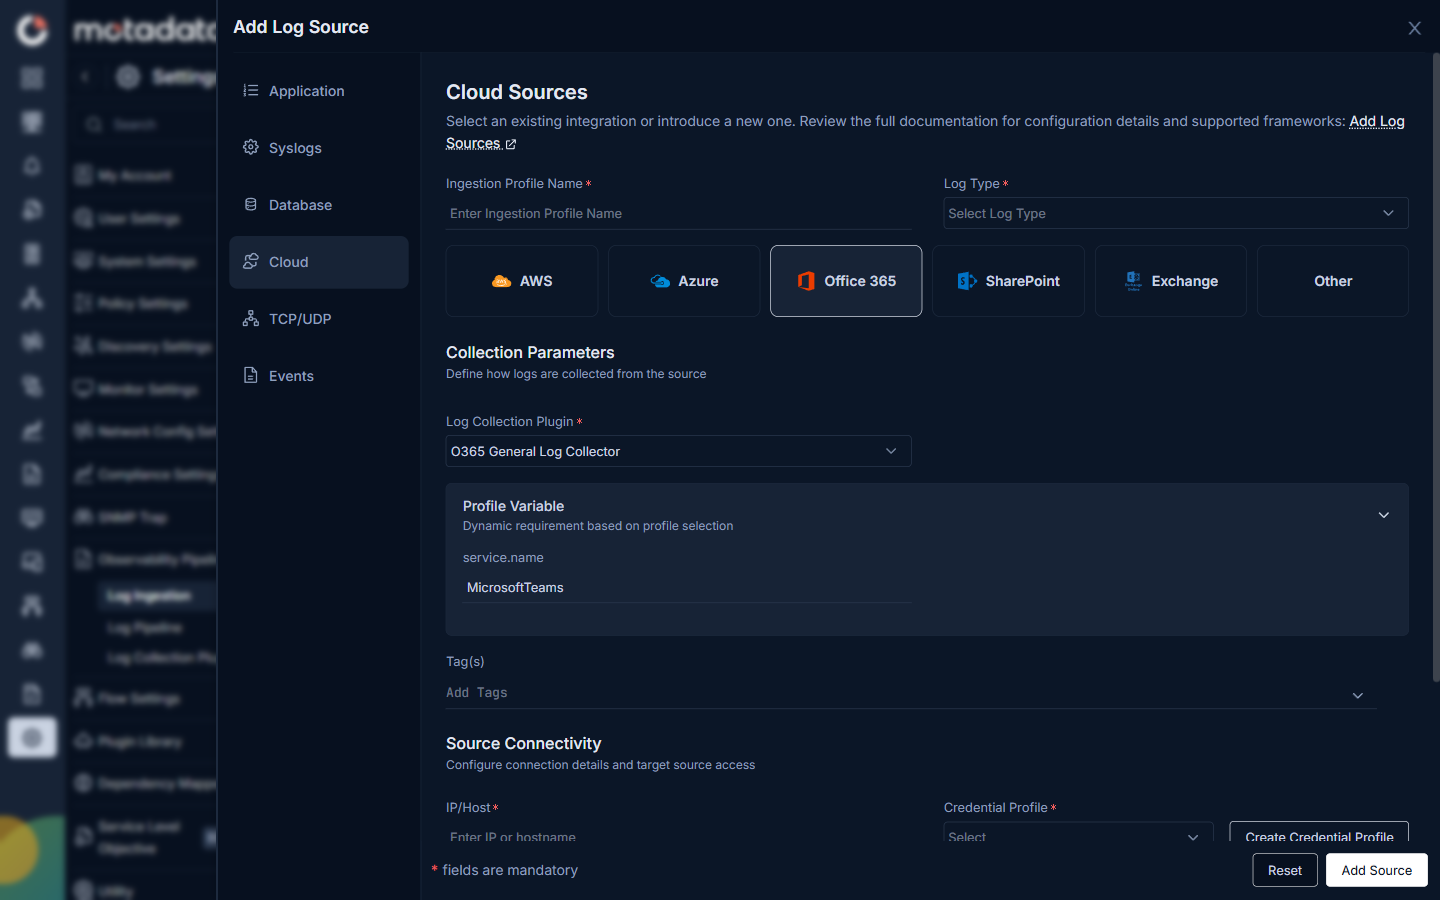Click the IP/Host input field
This screenshot has height=900, width=1440.
[x=678, y=835]
